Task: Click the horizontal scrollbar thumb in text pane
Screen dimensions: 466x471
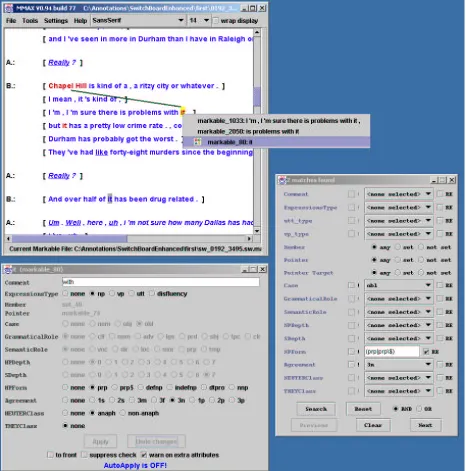Action: (x=69, y=239)
